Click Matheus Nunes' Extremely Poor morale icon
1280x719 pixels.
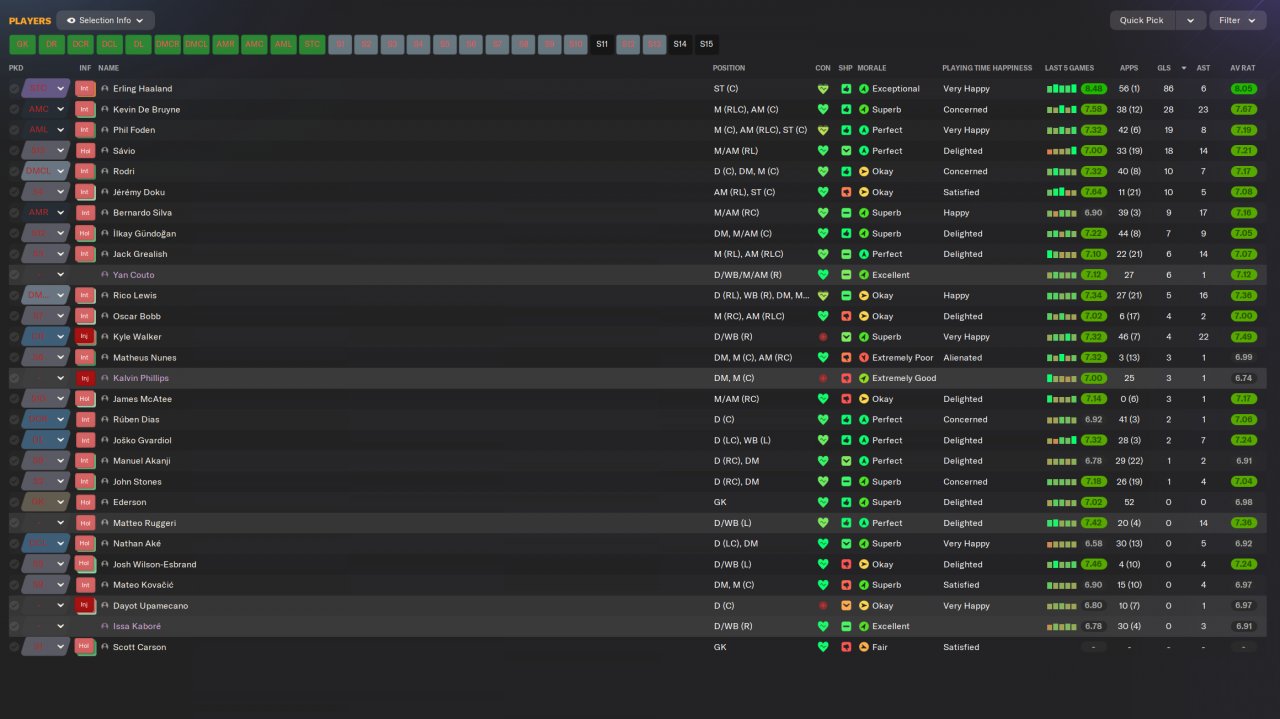pyautogui.click(x=864, y=357)
